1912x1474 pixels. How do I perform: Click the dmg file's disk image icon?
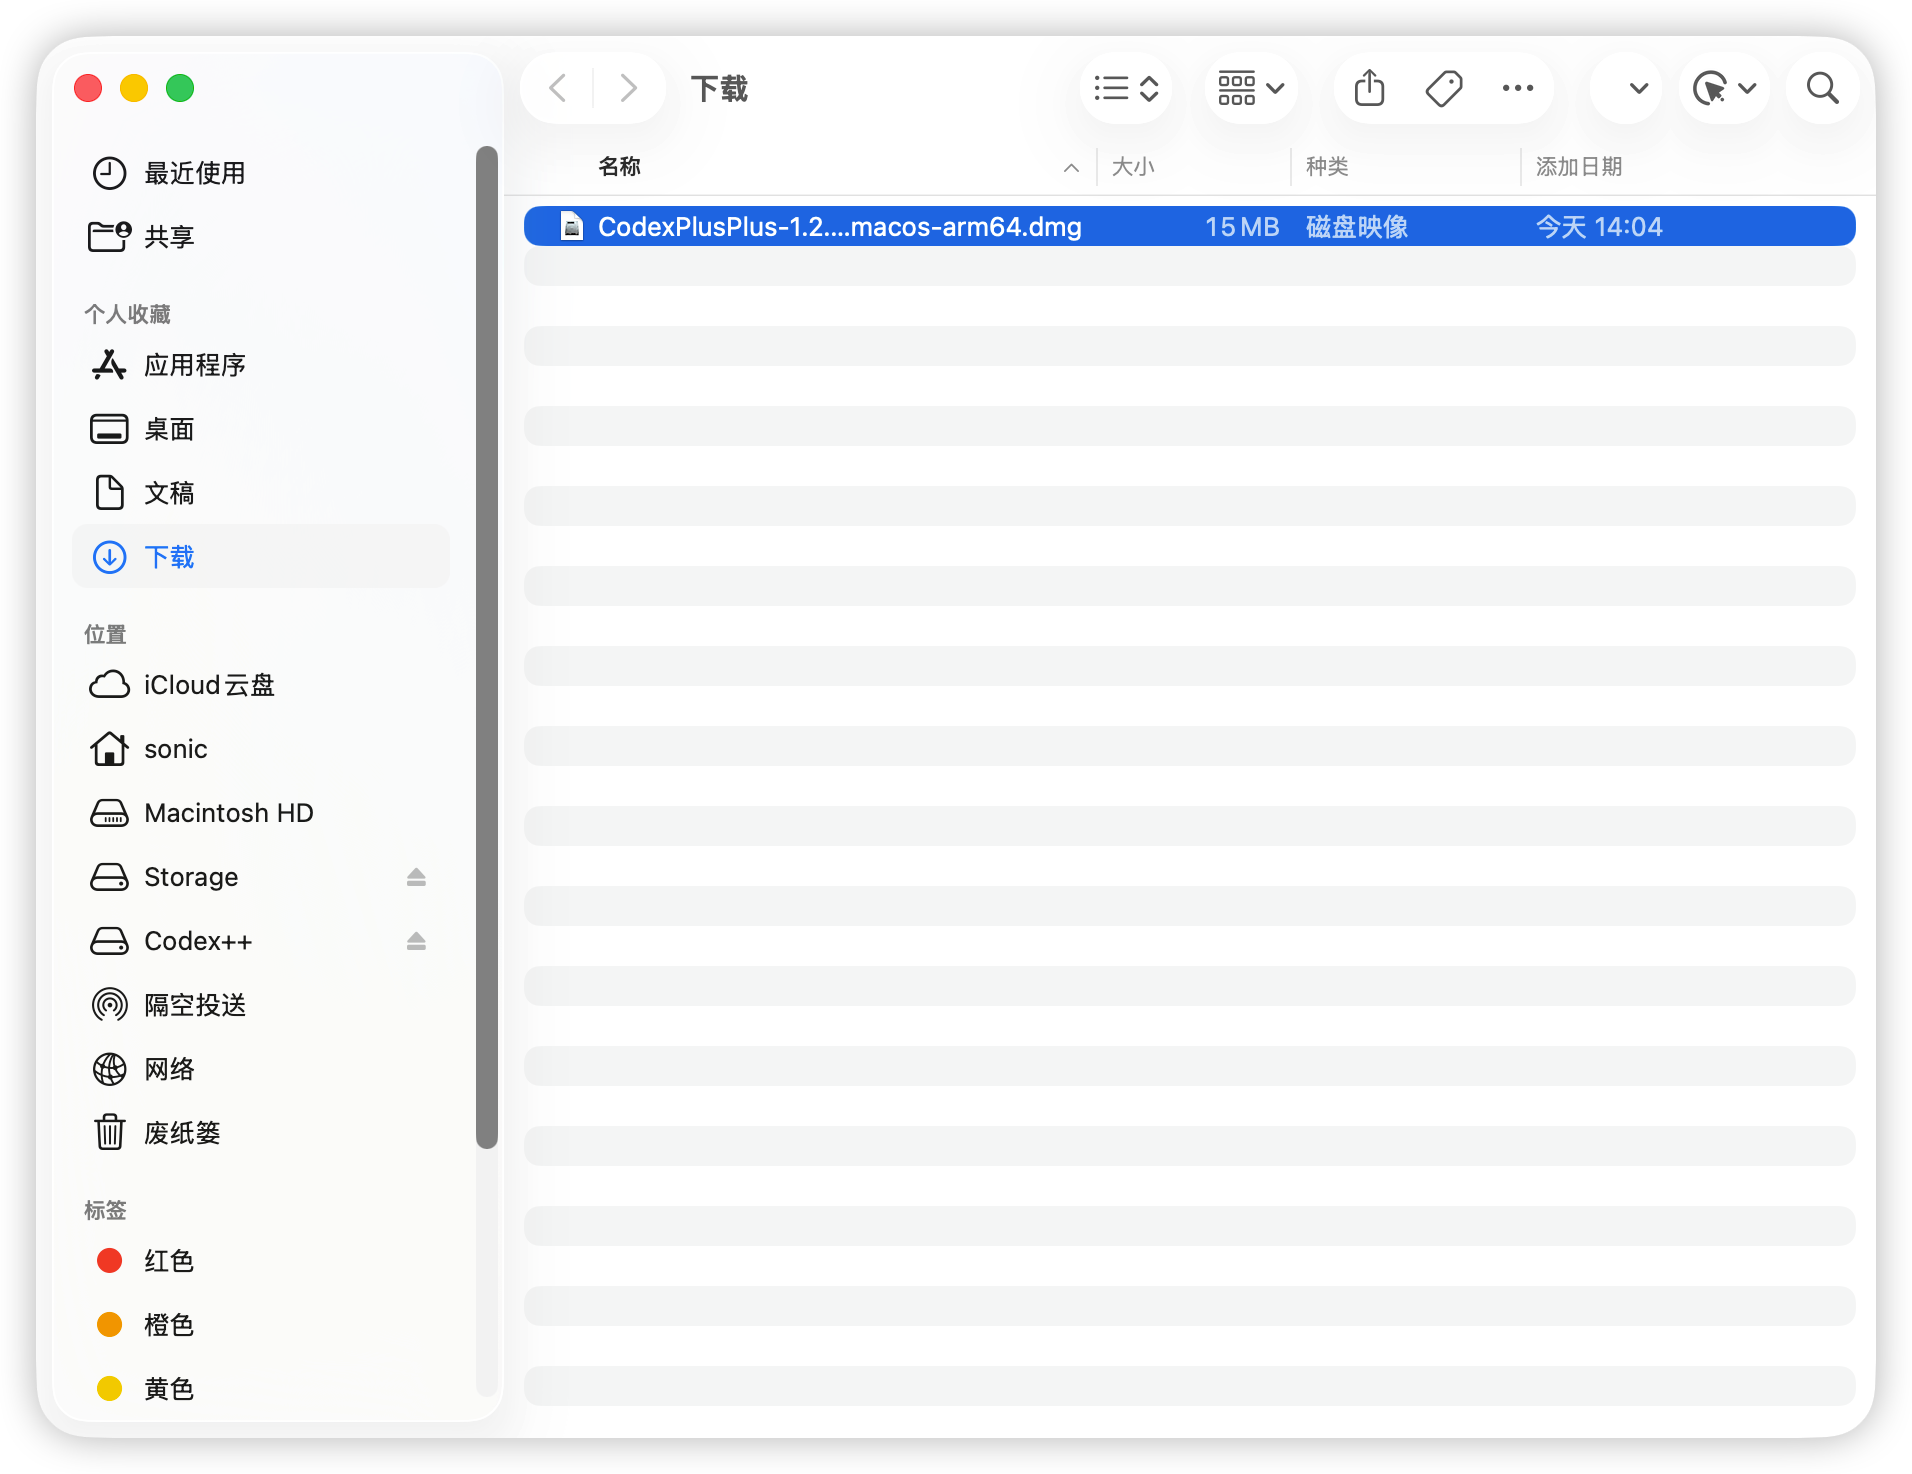coord(571,227)
